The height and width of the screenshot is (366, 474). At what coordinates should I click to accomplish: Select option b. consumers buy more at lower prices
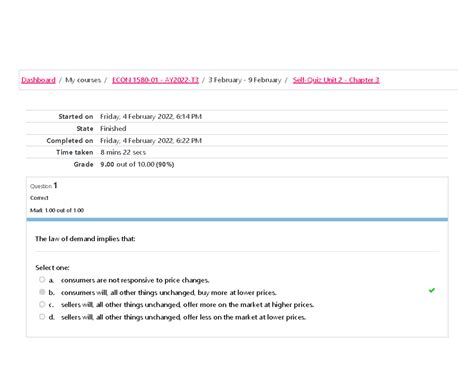42,292
